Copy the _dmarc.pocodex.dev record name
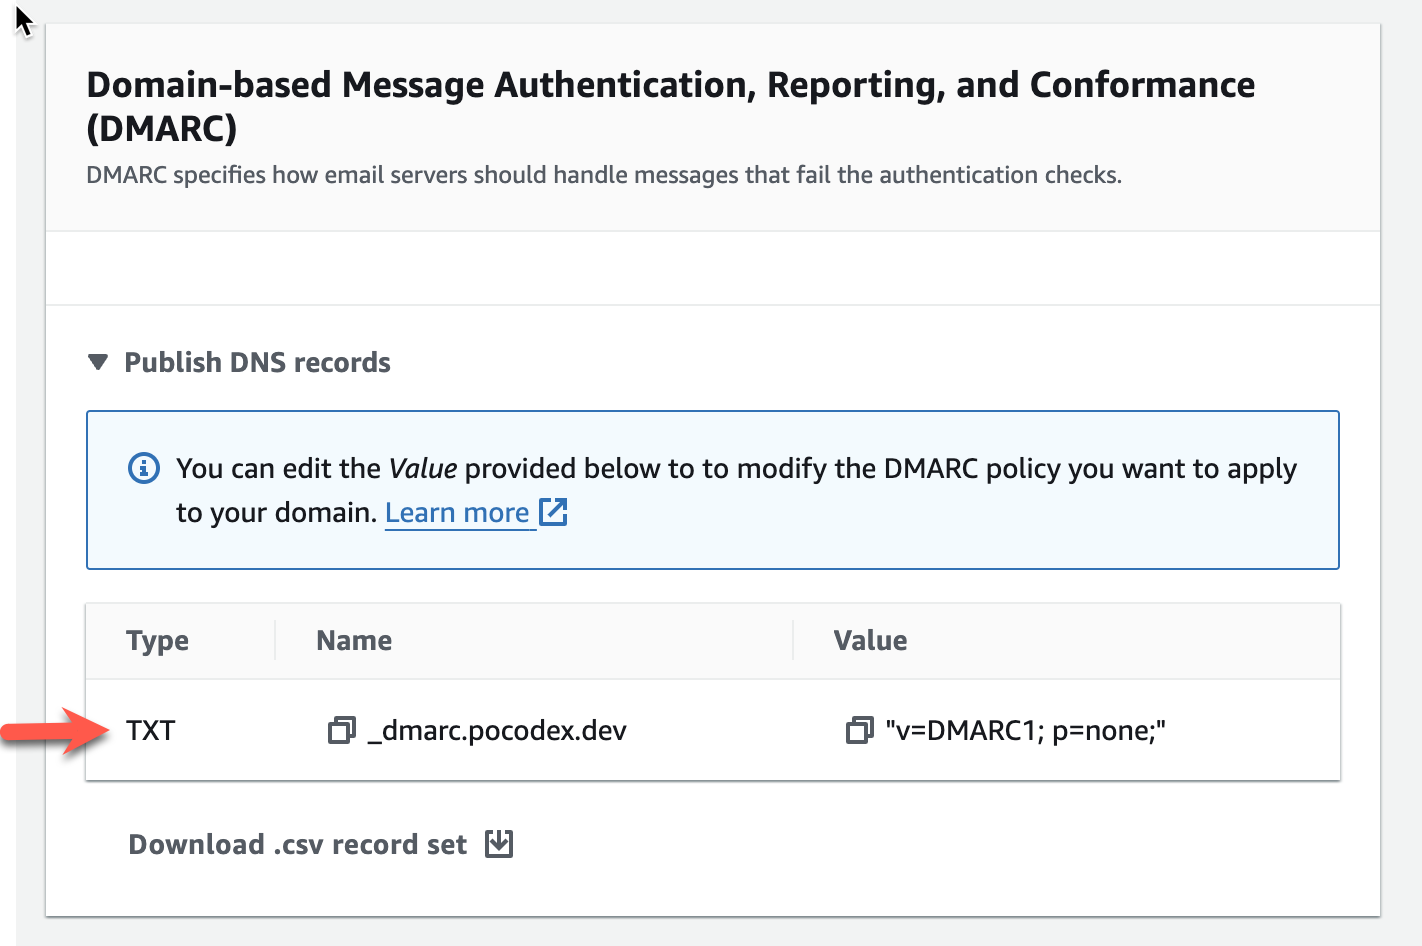This screenshot has height=946, width=1422. coord(341,730)
